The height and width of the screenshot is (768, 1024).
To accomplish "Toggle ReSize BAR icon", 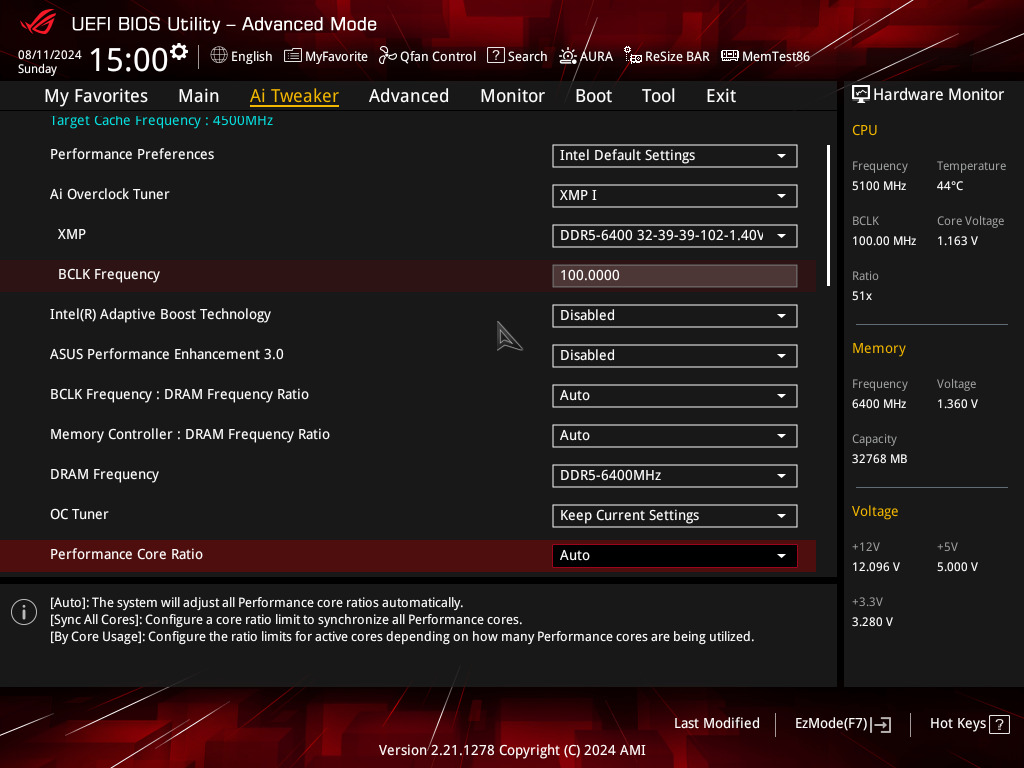I will [632, 56].
